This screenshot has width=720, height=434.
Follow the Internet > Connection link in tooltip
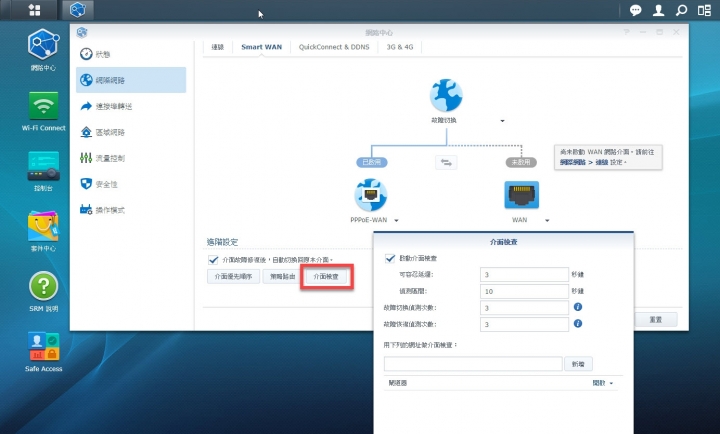pos(584,162)
